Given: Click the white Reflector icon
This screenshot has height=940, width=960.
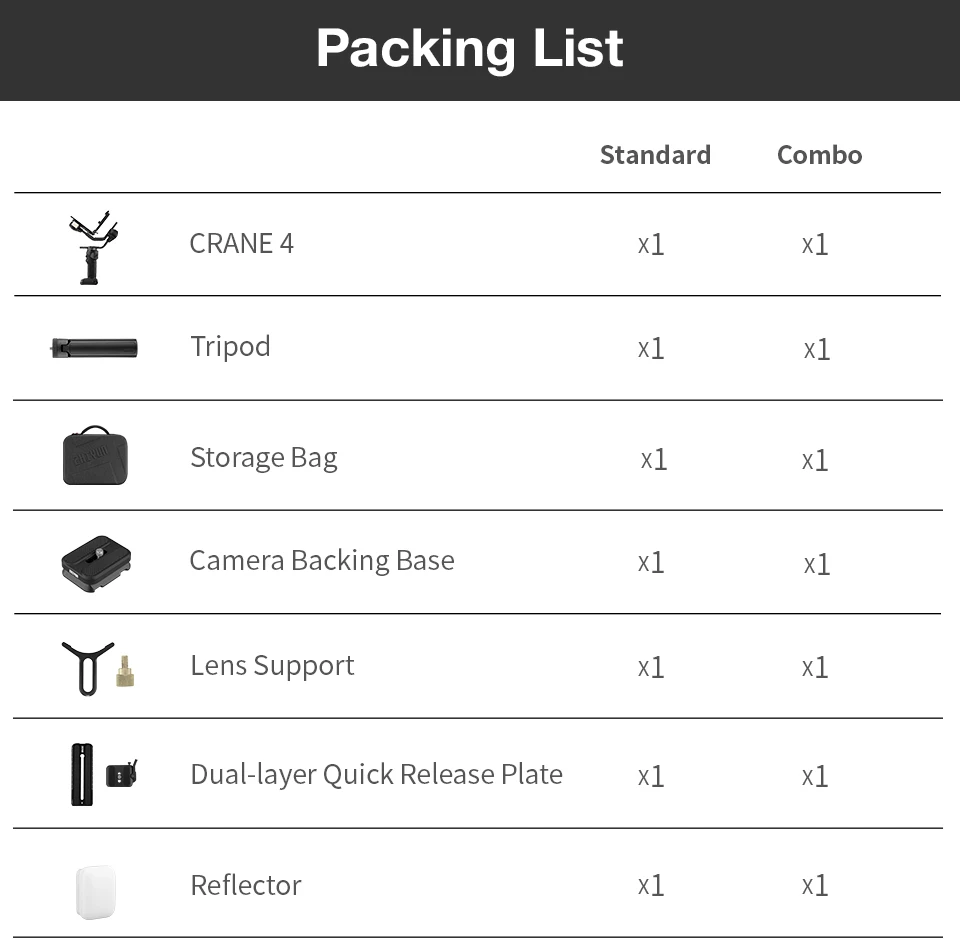Looking at the screenshot, I should click(96, 890).
